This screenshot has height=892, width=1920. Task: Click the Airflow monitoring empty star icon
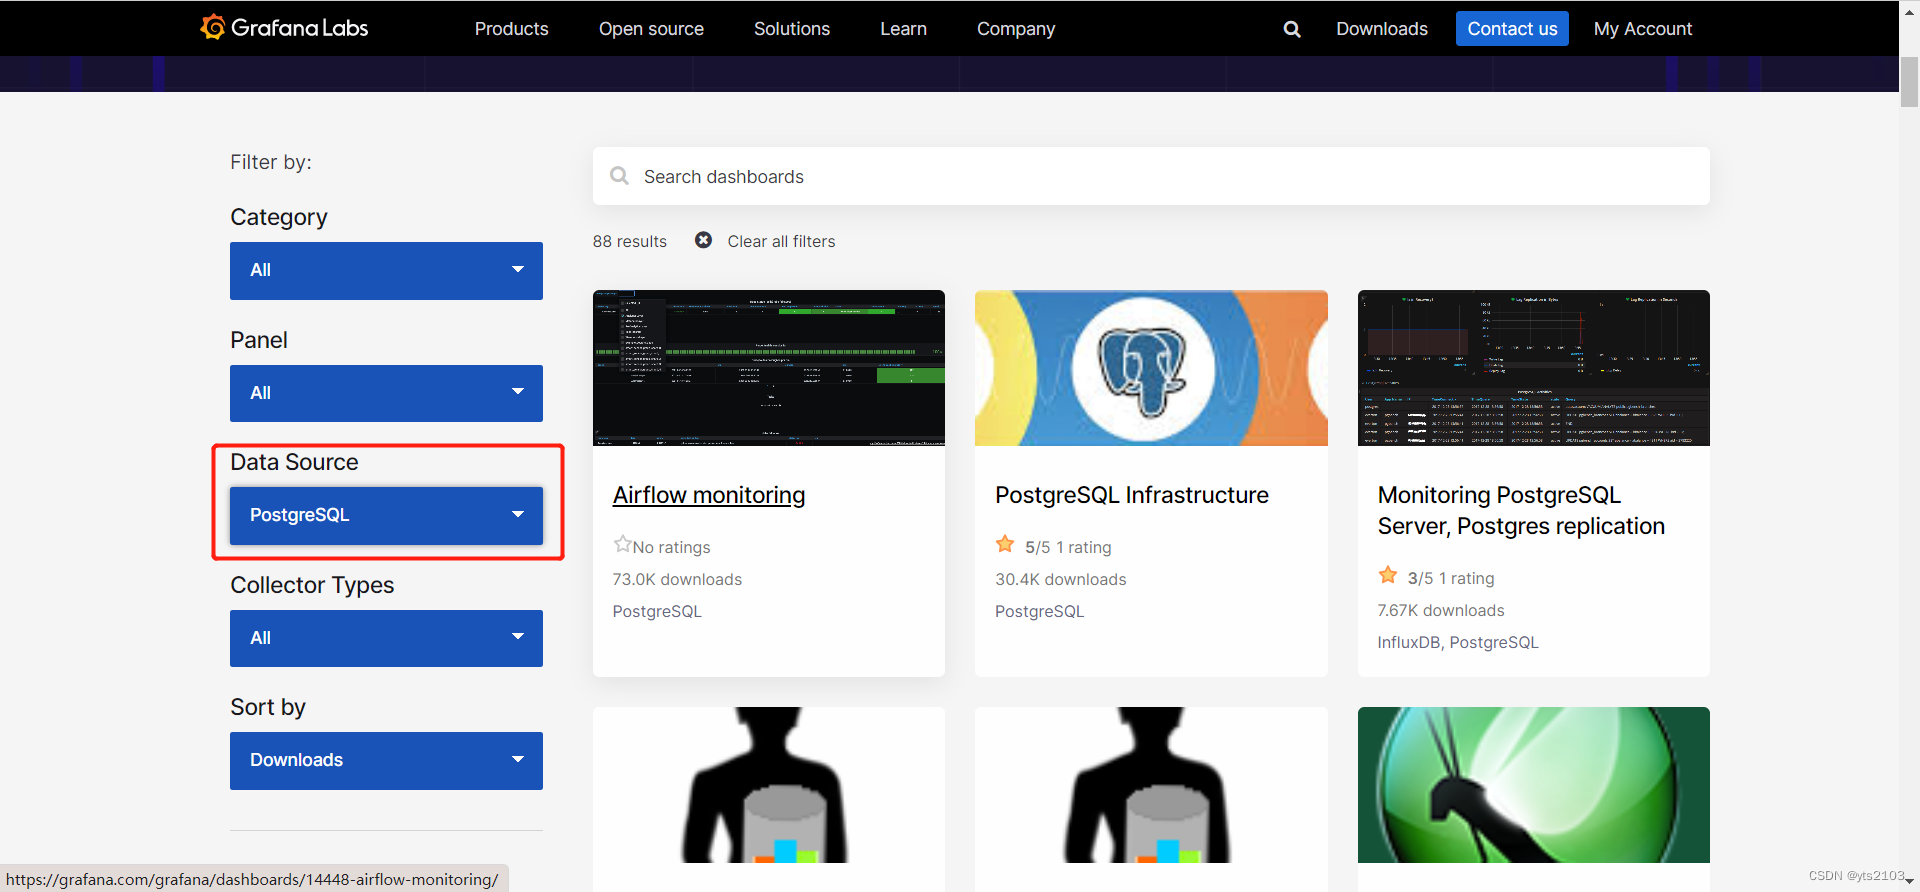pos(622,544)
